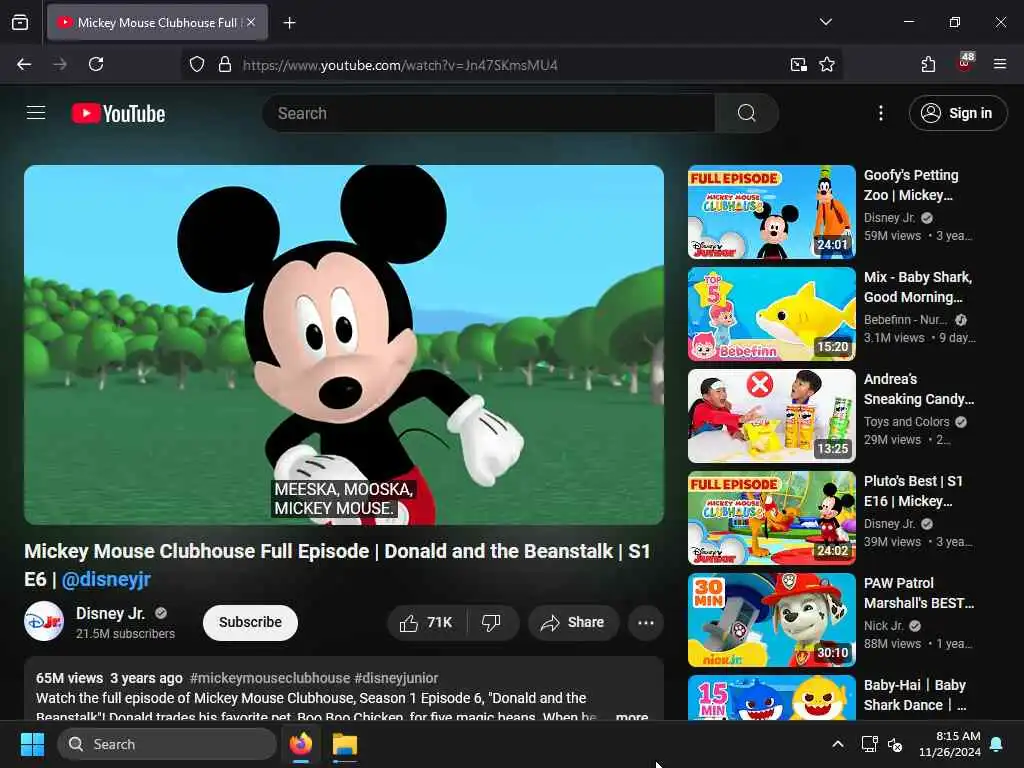Click the muted volume tray icon
This screenshot has height=768, width=1024.
tap(895, 744)
